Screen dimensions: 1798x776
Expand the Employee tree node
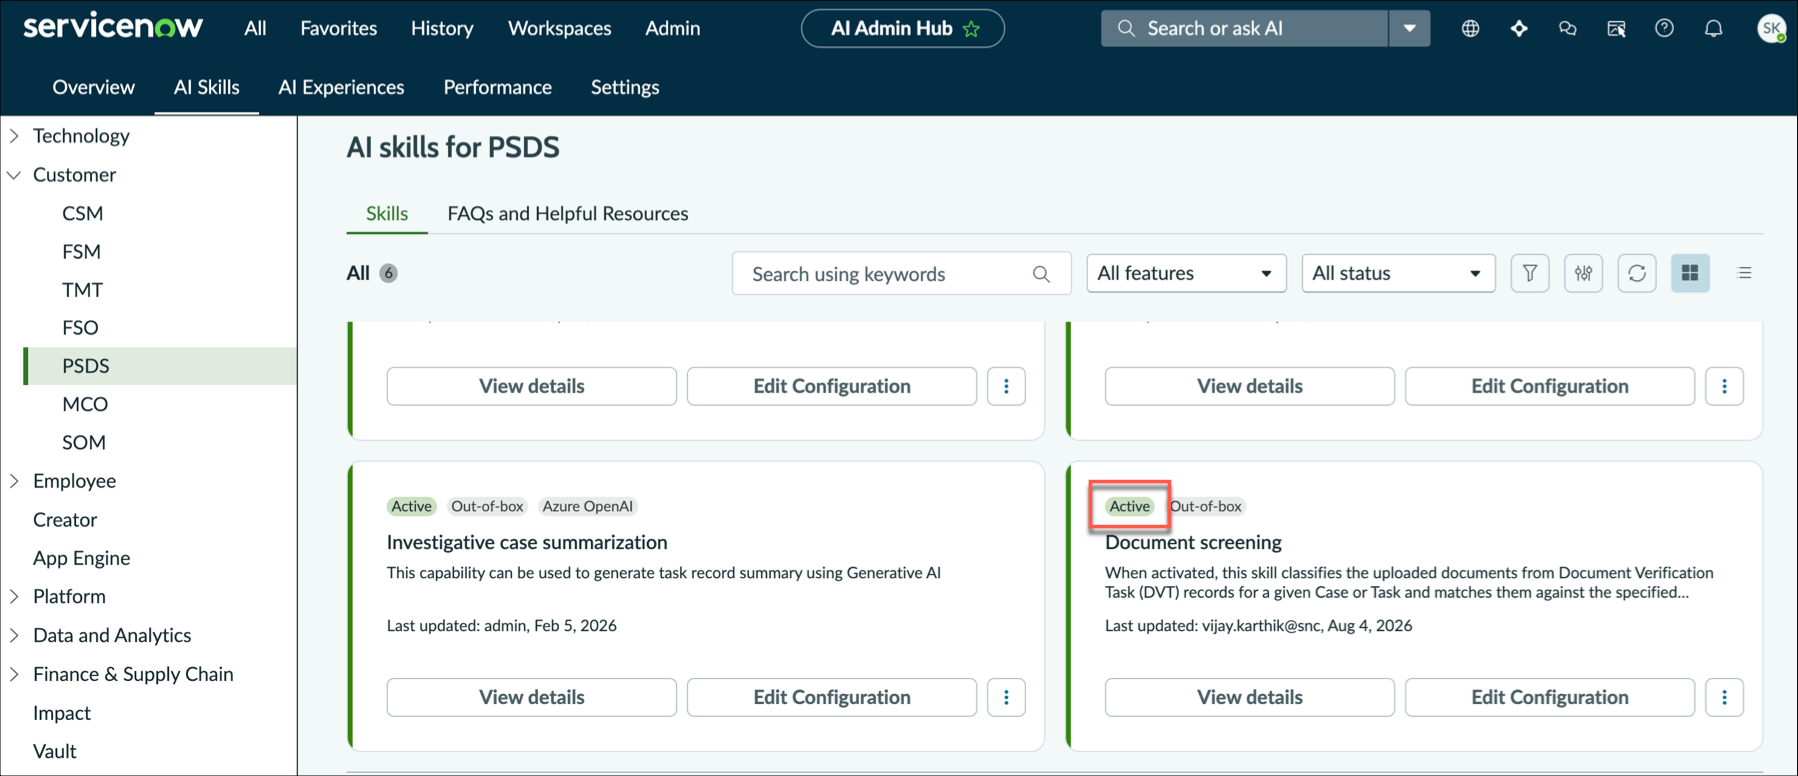click(15, 481)
